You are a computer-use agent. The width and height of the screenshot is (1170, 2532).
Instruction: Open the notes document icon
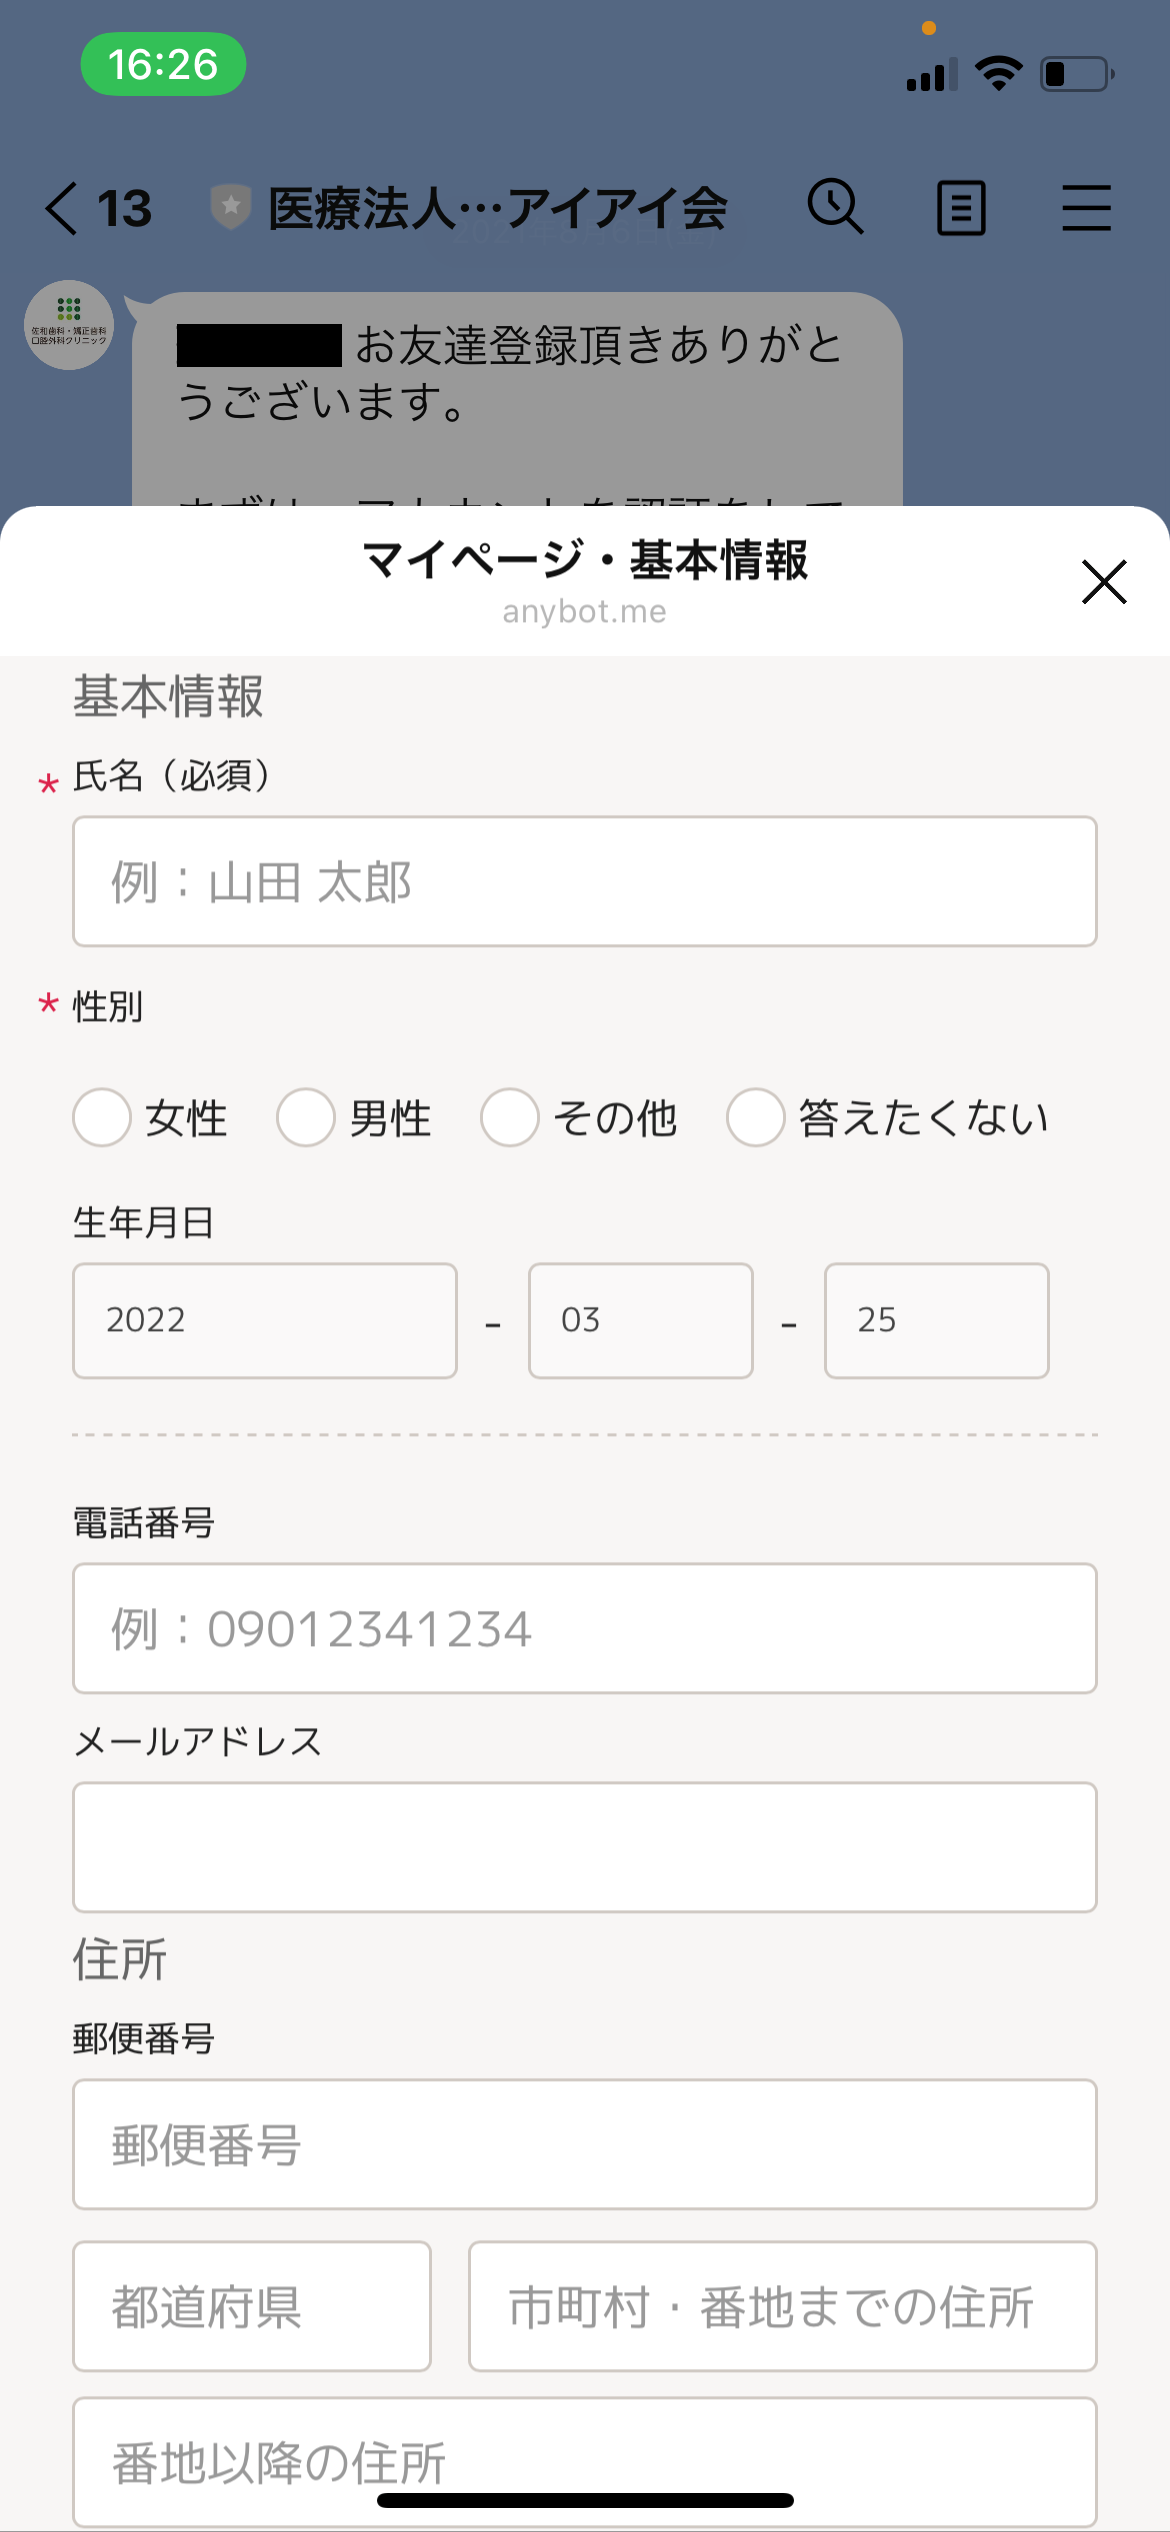[x=961, y=208]
